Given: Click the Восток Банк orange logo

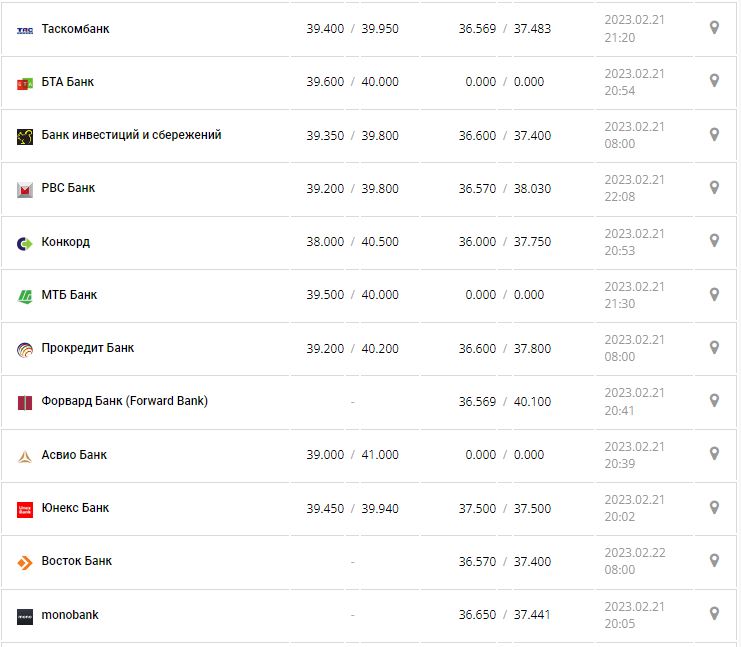Looking at the screenshot, I should [x=25, y=562].
